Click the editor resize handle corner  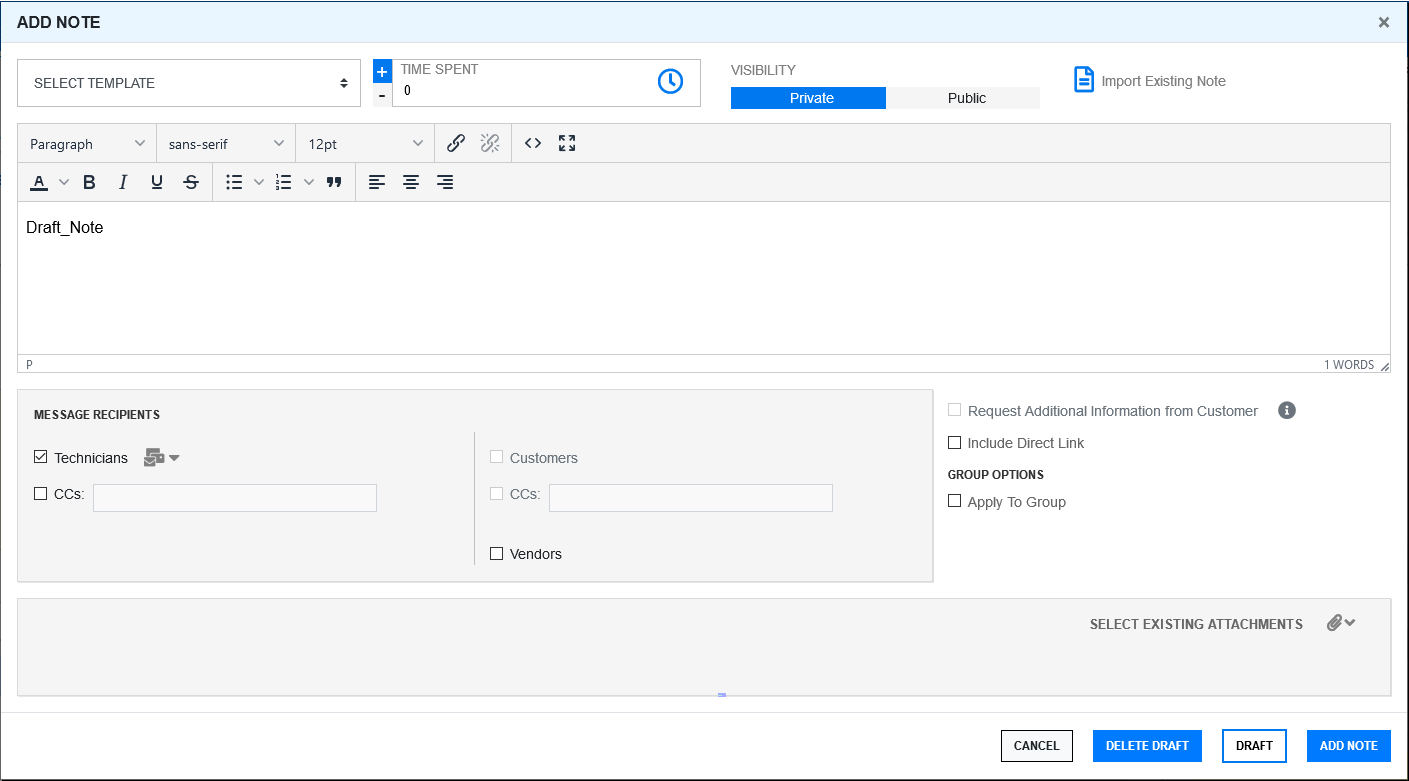[1384, 366]
